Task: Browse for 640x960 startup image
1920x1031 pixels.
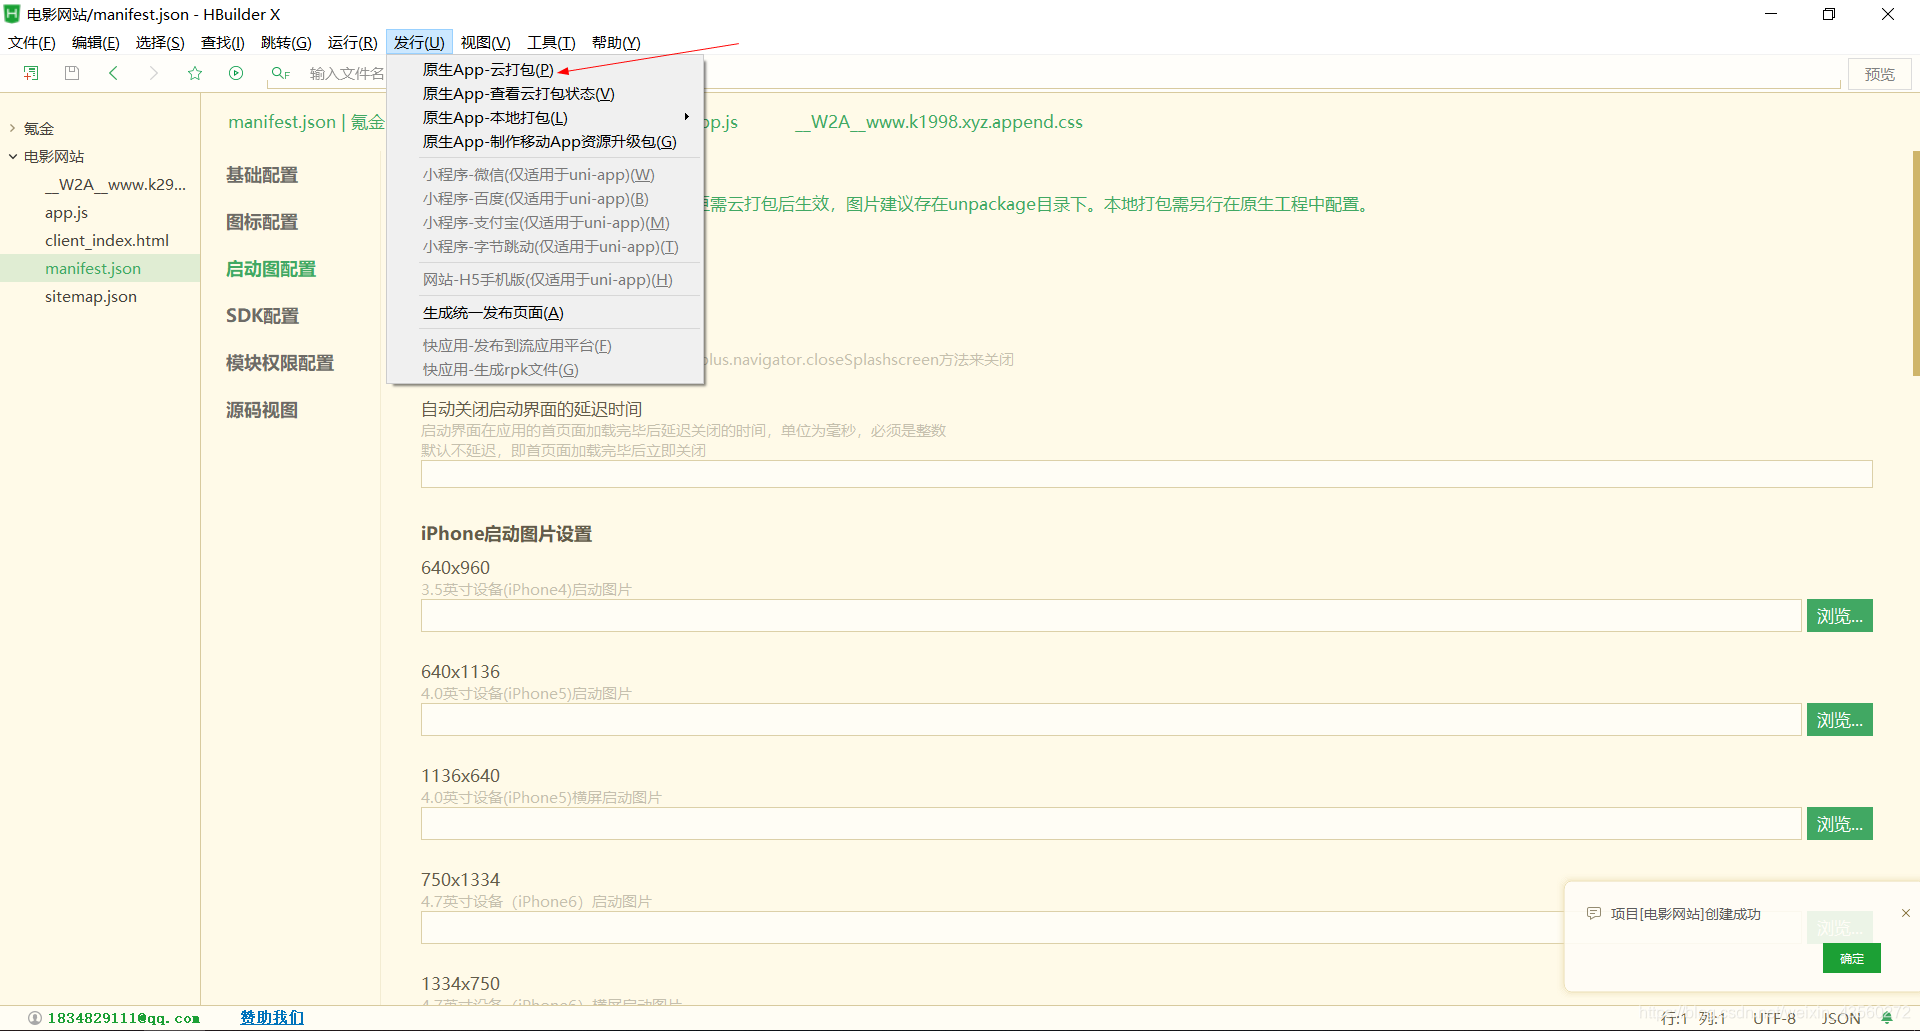Action: tap(1840, 616)
